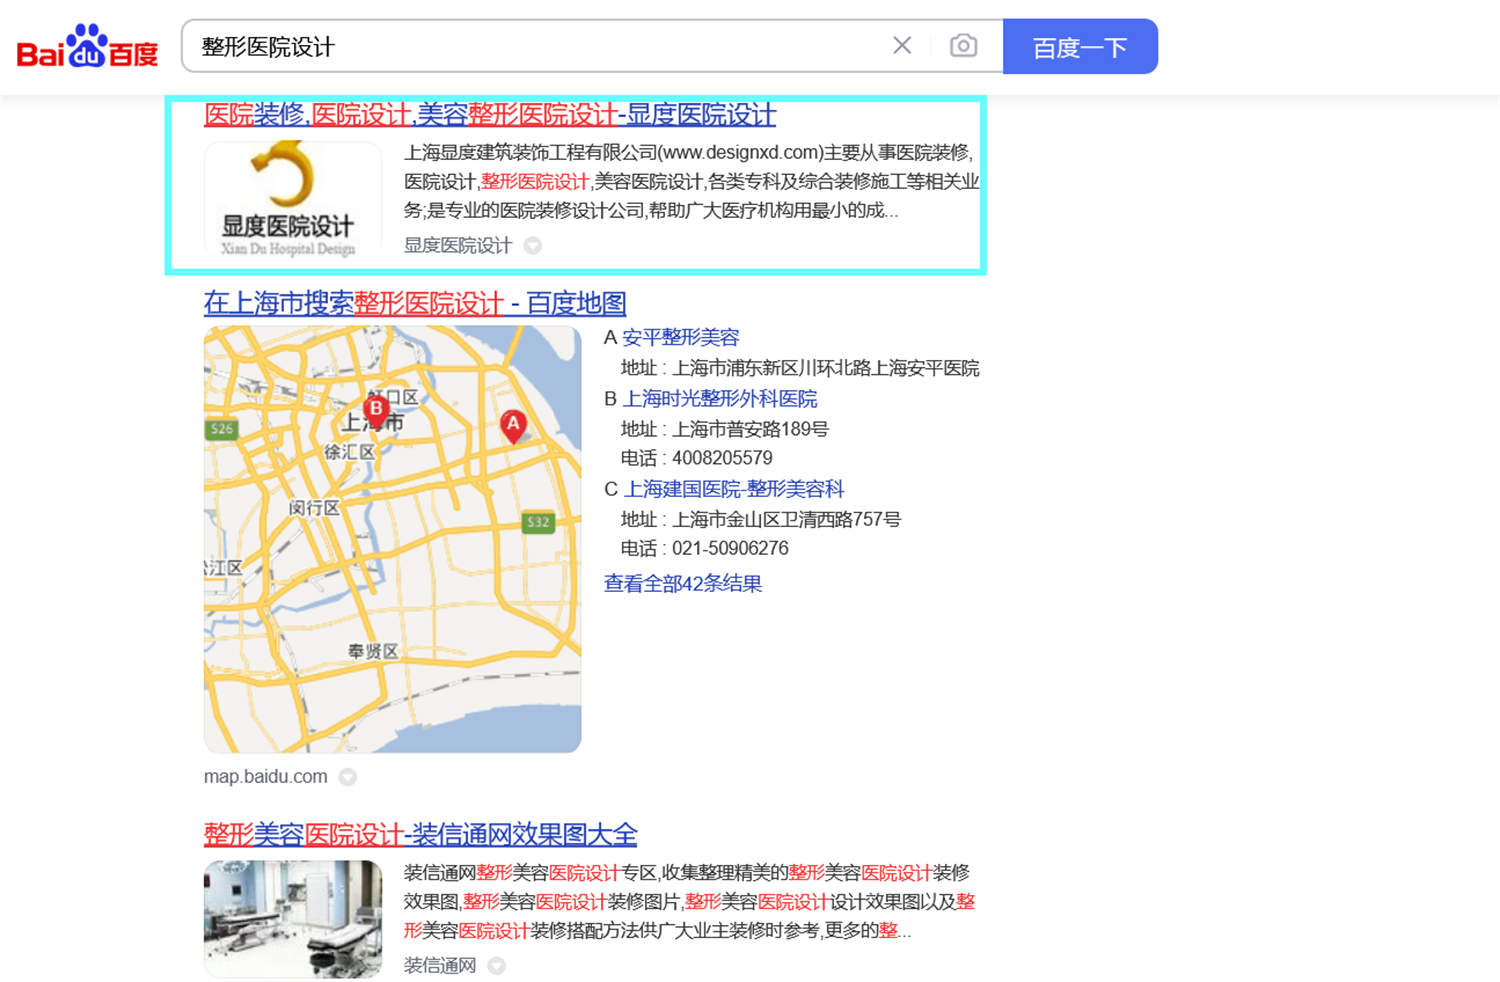This screenshot has width=1500, height=982.
Task: Clear the search box with the X icon
Action: [902, 45]
